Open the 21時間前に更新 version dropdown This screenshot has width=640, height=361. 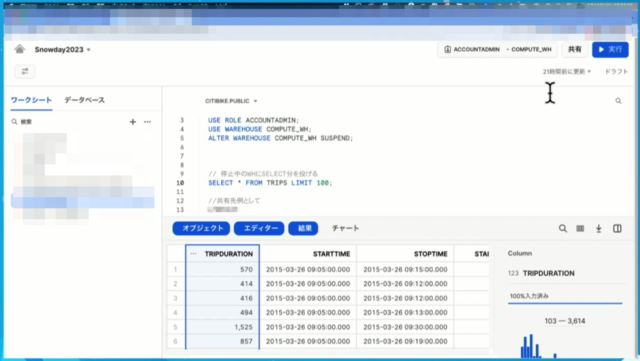tap(567, 71)
